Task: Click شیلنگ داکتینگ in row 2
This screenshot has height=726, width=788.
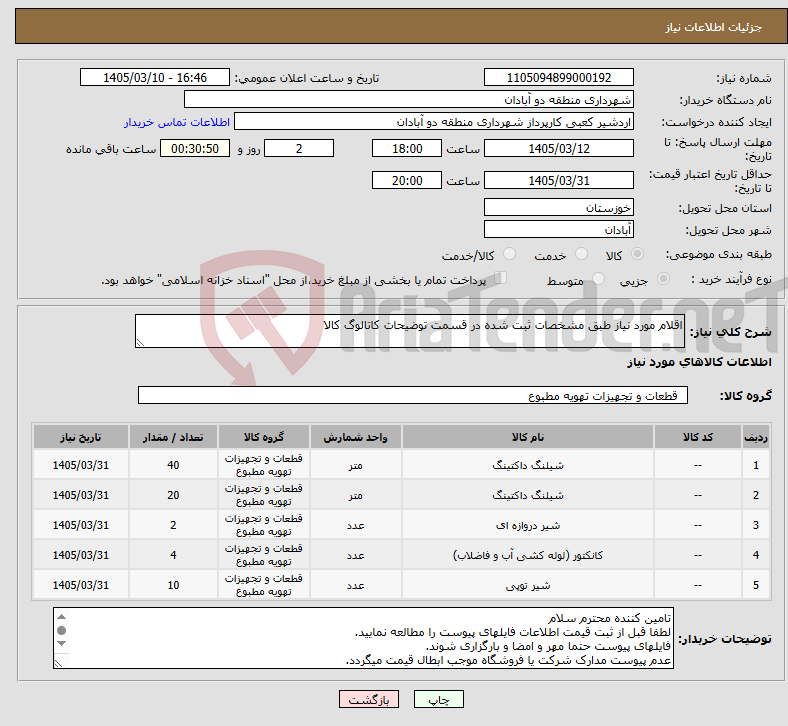Action: (528, 495)
